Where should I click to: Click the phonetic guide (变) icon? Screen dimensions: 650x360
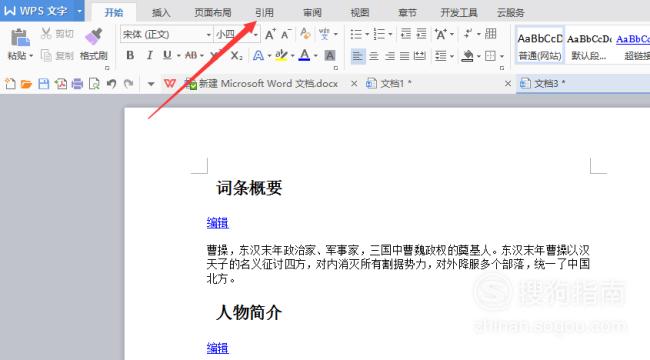324,34
